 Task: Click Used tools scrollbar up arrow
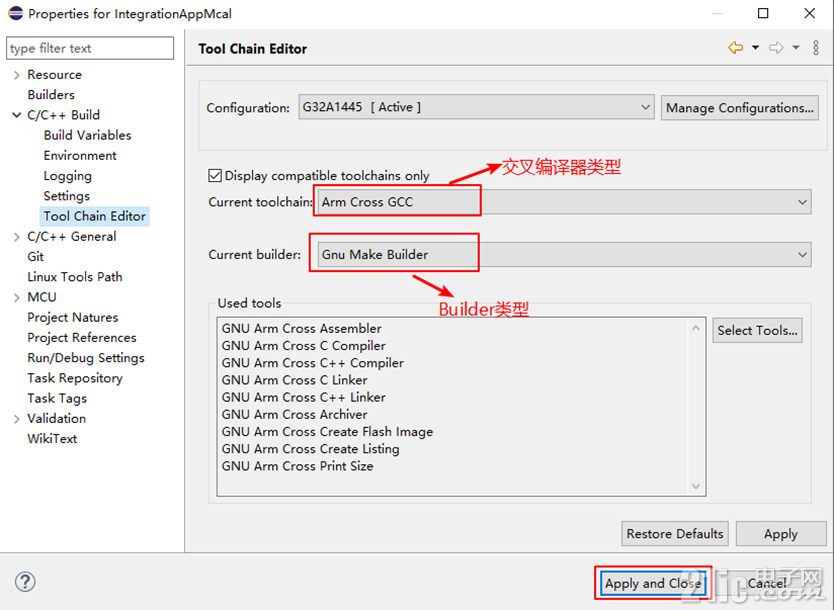click(696, 328)
